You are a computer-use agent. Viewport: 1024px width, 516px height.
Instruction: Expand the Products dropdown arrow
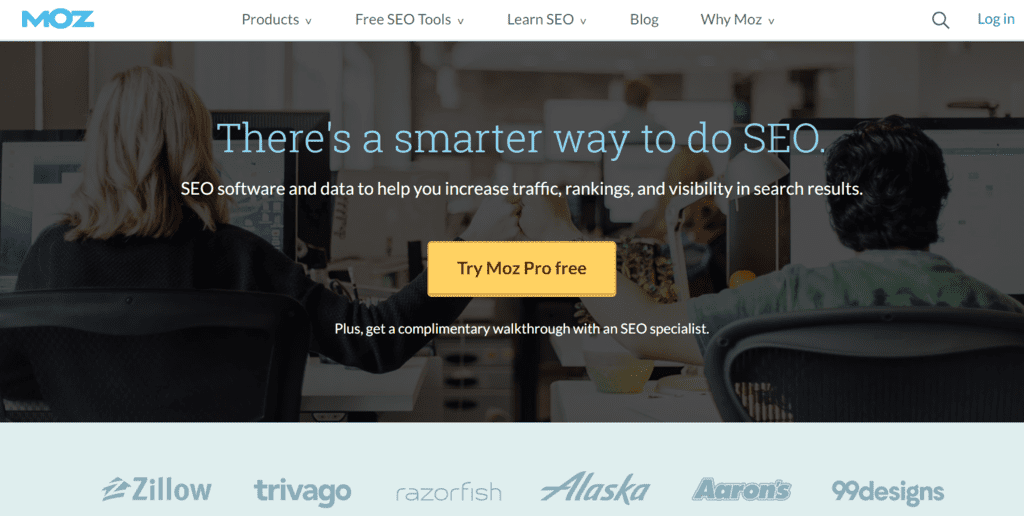tap(308, 21)
